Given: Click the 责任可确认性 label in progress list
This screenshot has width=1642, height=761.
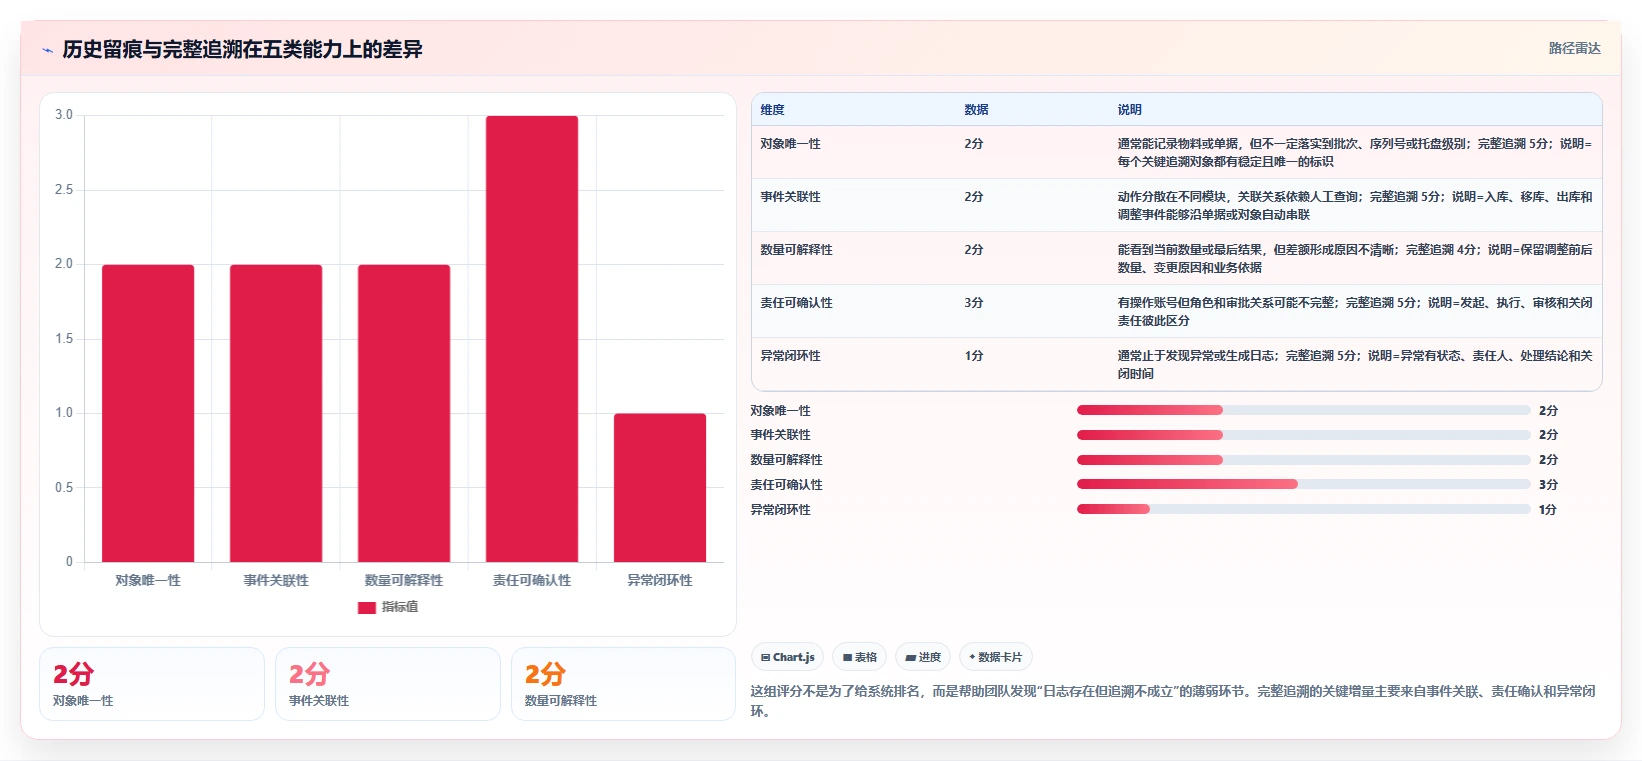Looking at the screenshot, I should [787, 485].
